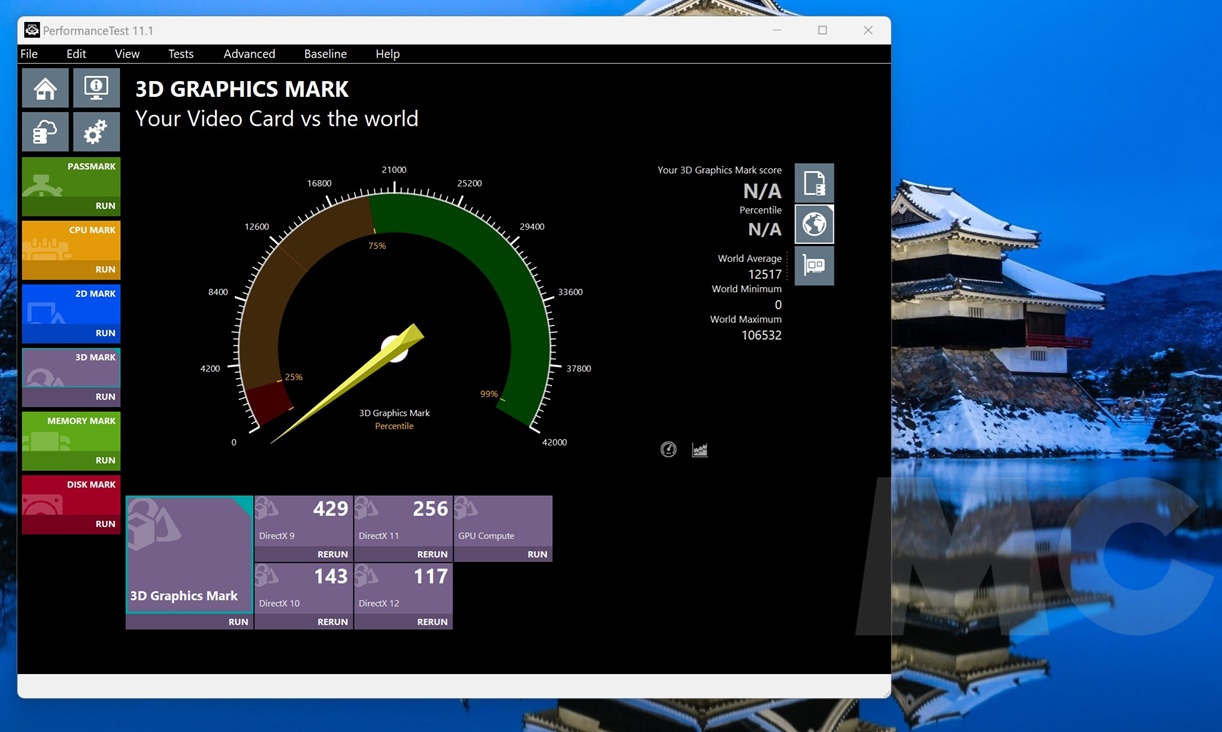
Task: Open the settings gears icon
Action: click(96, 132)
